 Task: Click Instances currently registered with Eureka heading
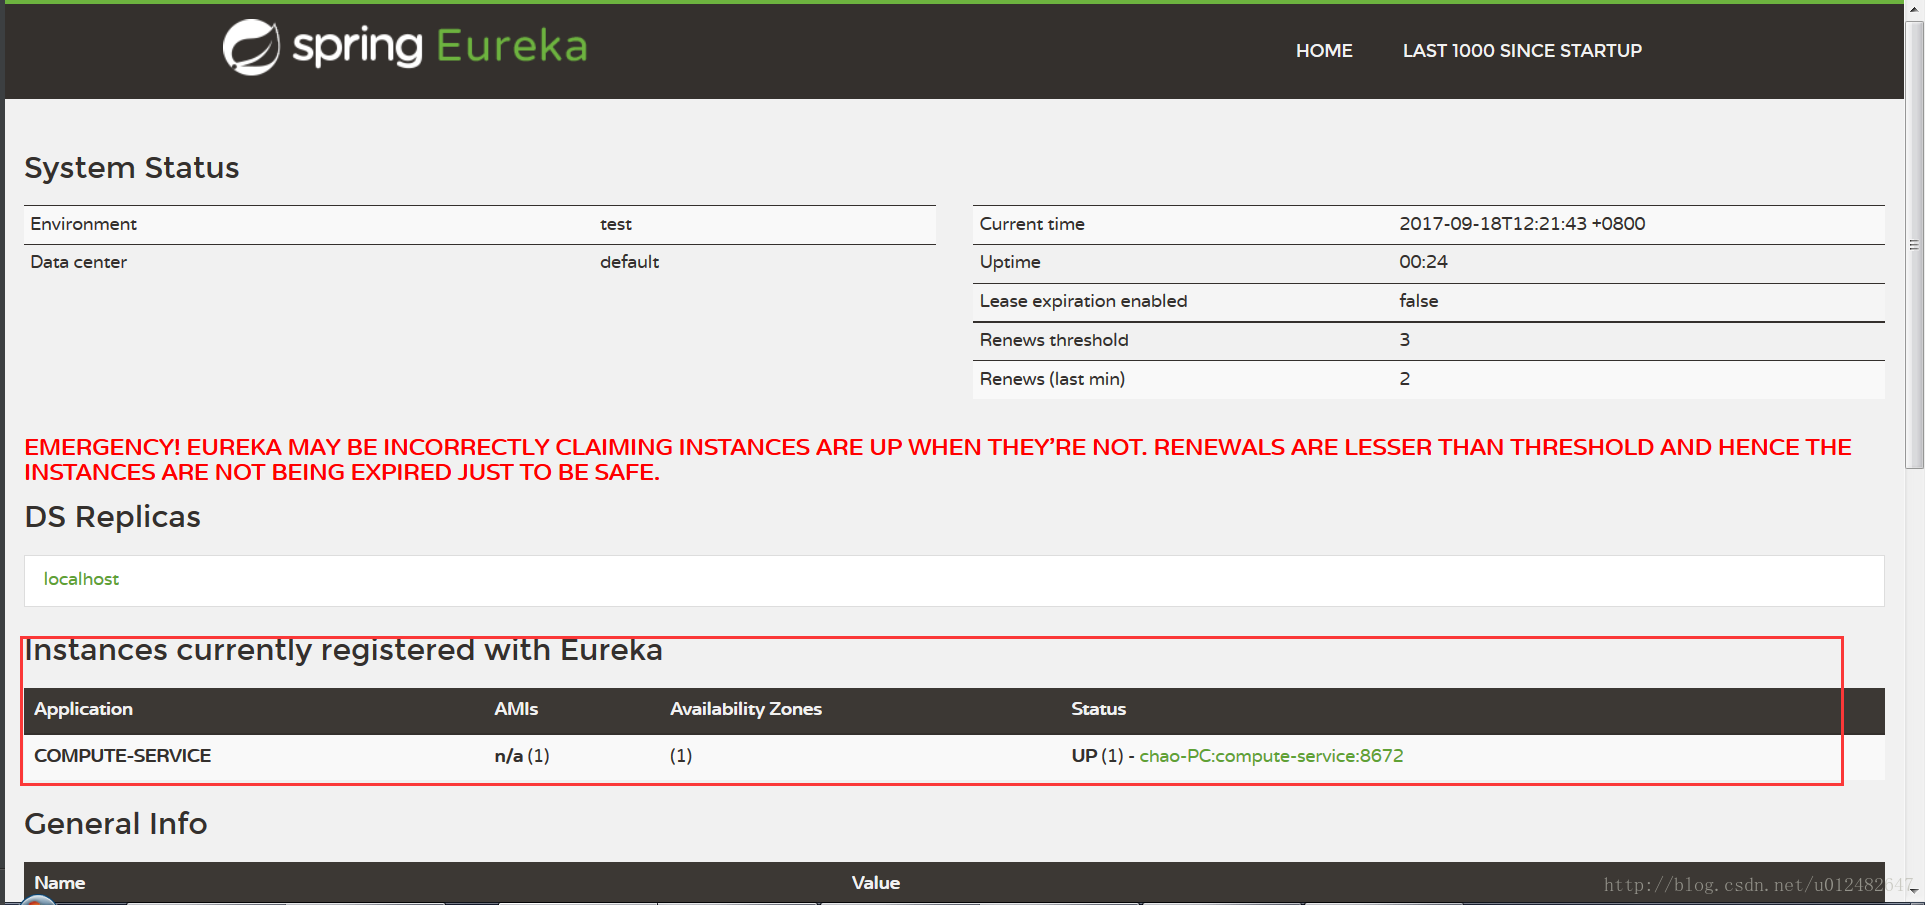point(343,651)
